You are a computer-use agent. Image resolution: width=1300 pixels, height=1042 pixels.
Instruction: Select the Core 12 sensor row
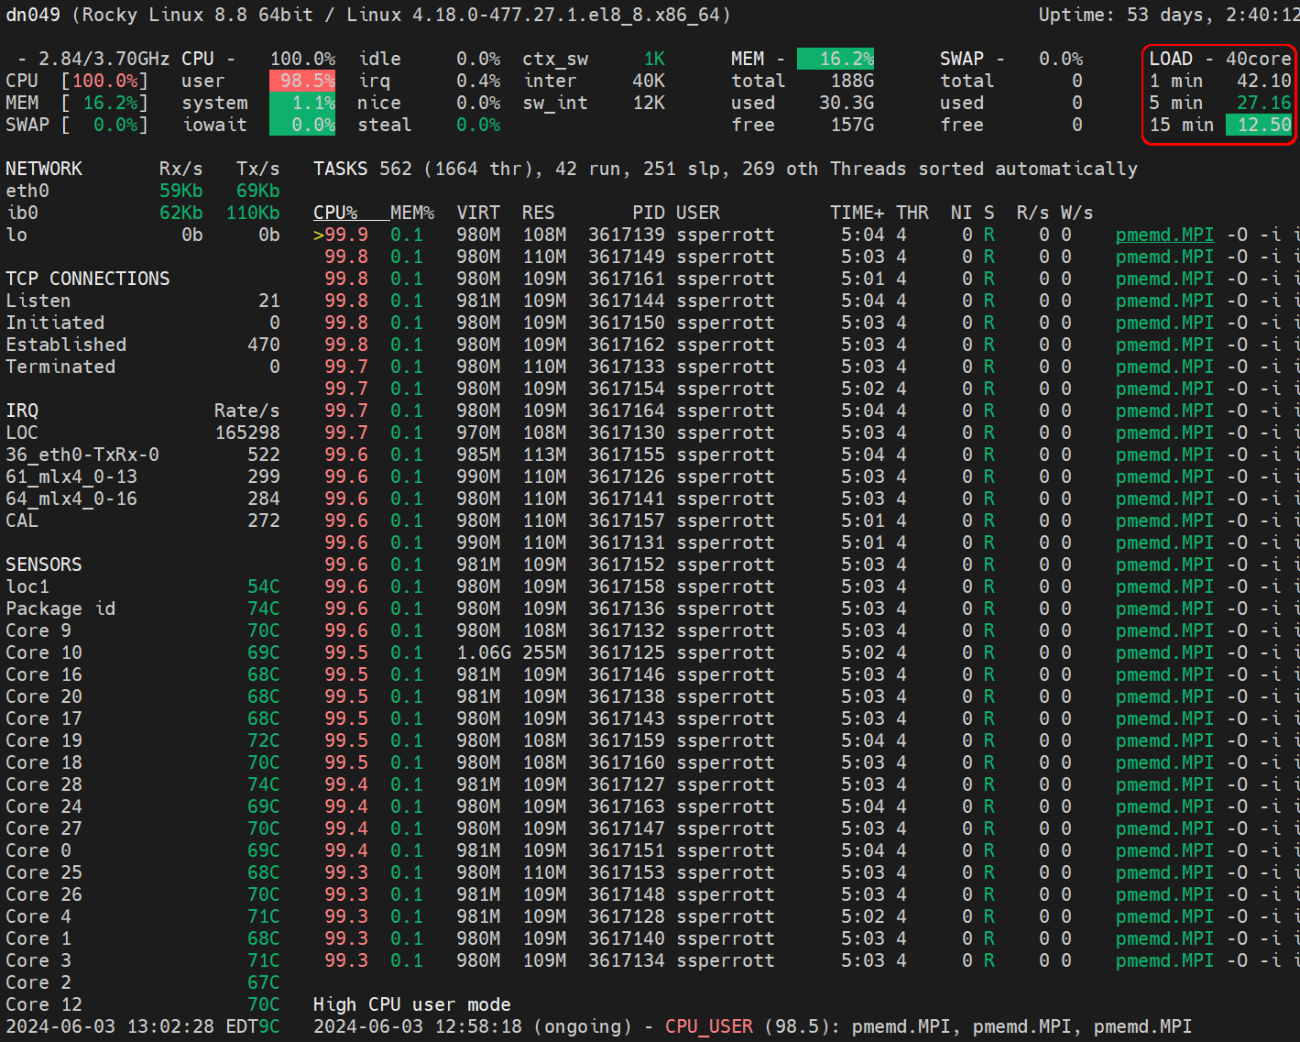[x=143, y=1005]
